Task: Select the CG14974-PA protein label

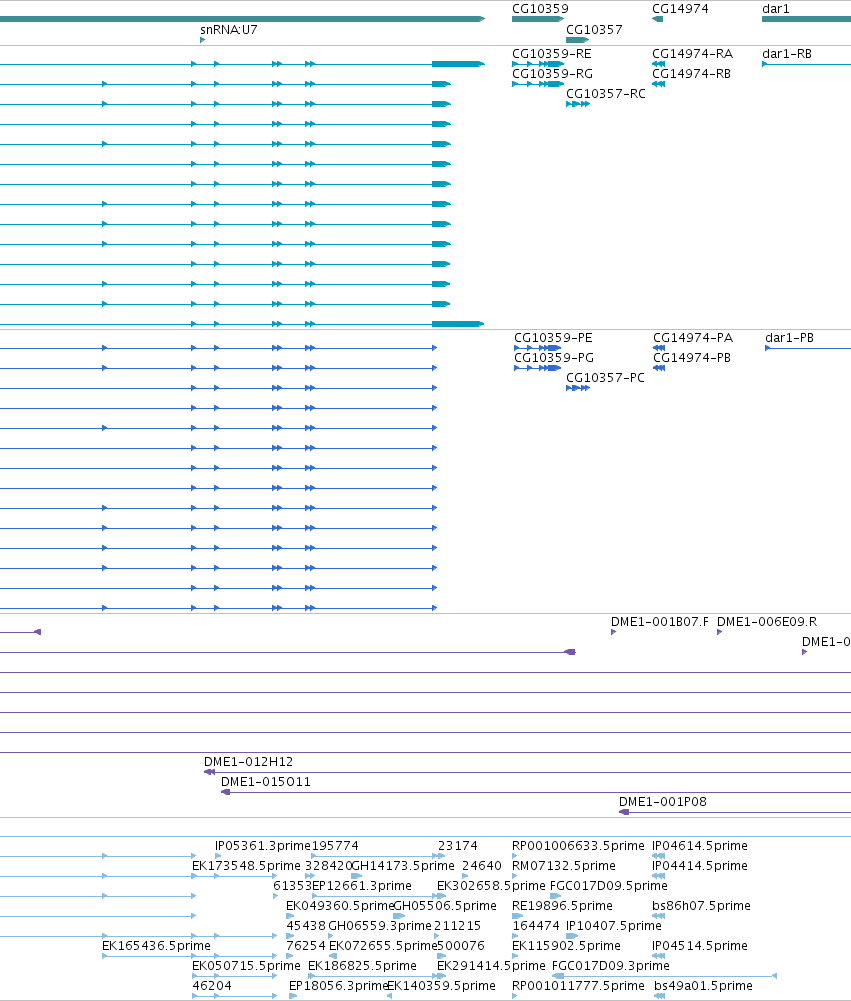Action: coord(693,338)
